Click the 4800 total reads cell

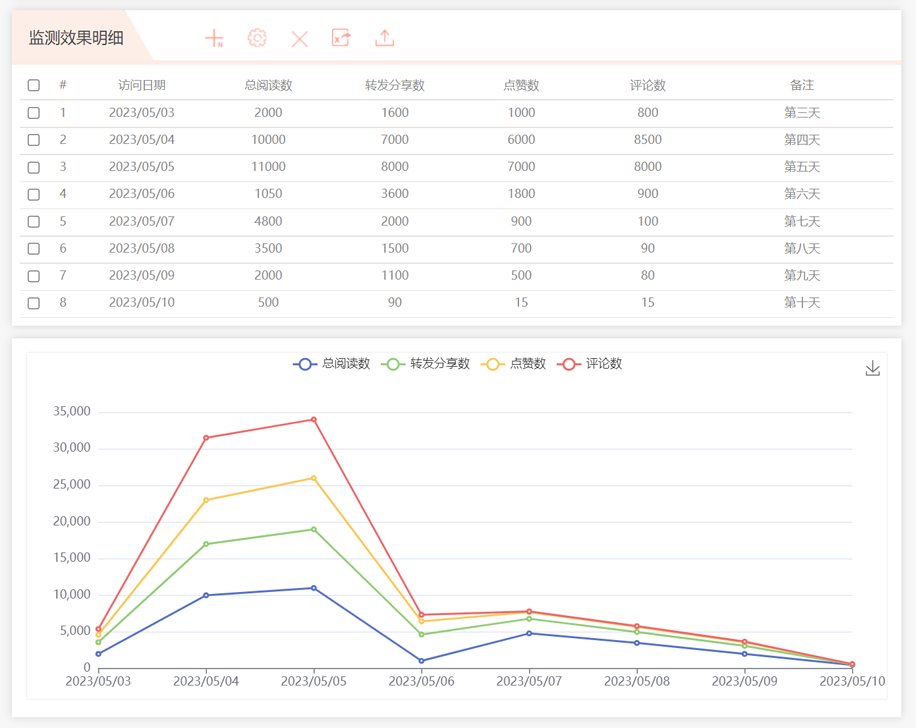tap(268, 221)
